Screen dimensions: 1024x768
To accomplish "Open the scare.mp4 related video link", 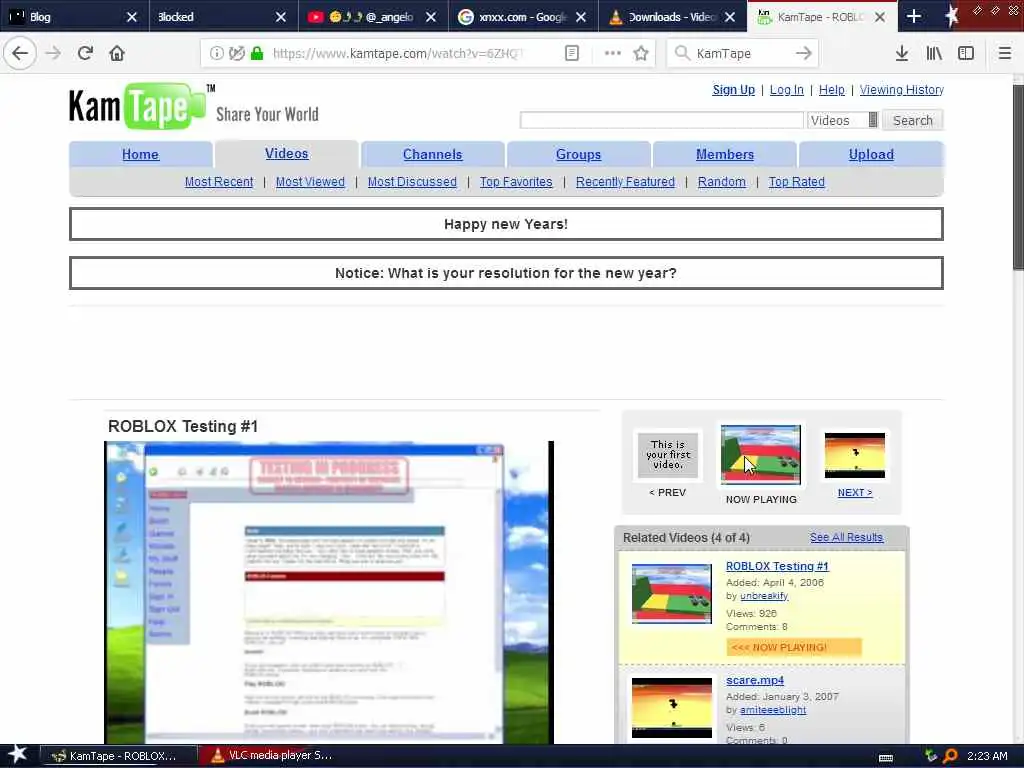I will tap(755, 680).
